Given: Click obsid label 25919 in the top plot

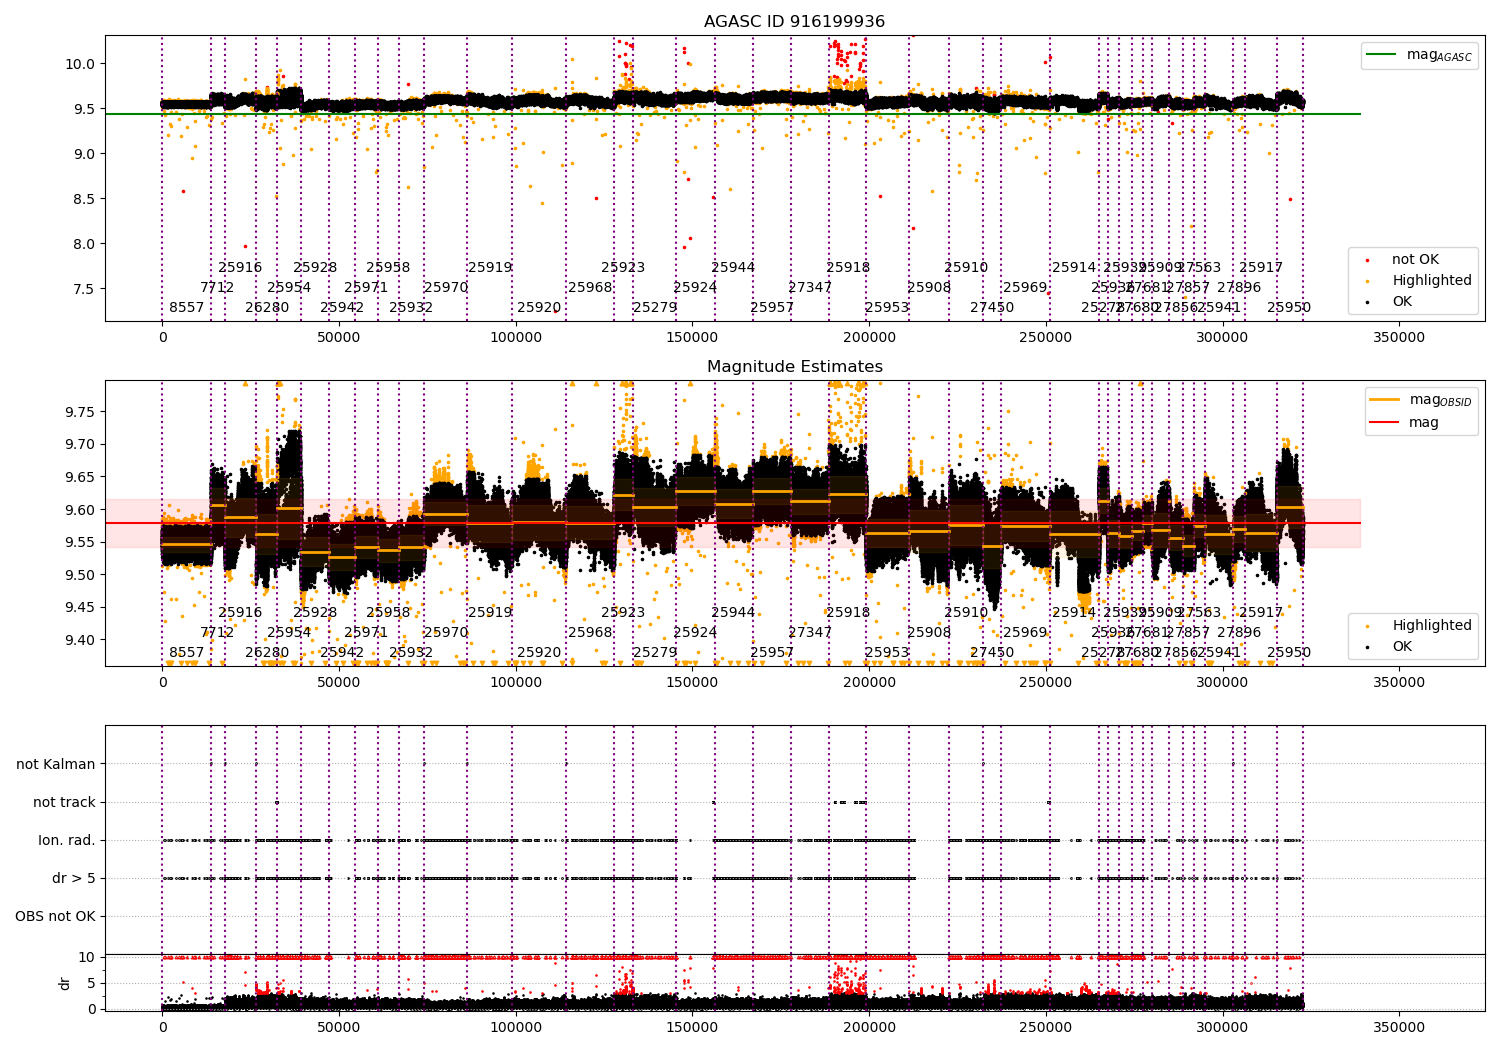Looking at the screenshot, I should click(490, 268).
